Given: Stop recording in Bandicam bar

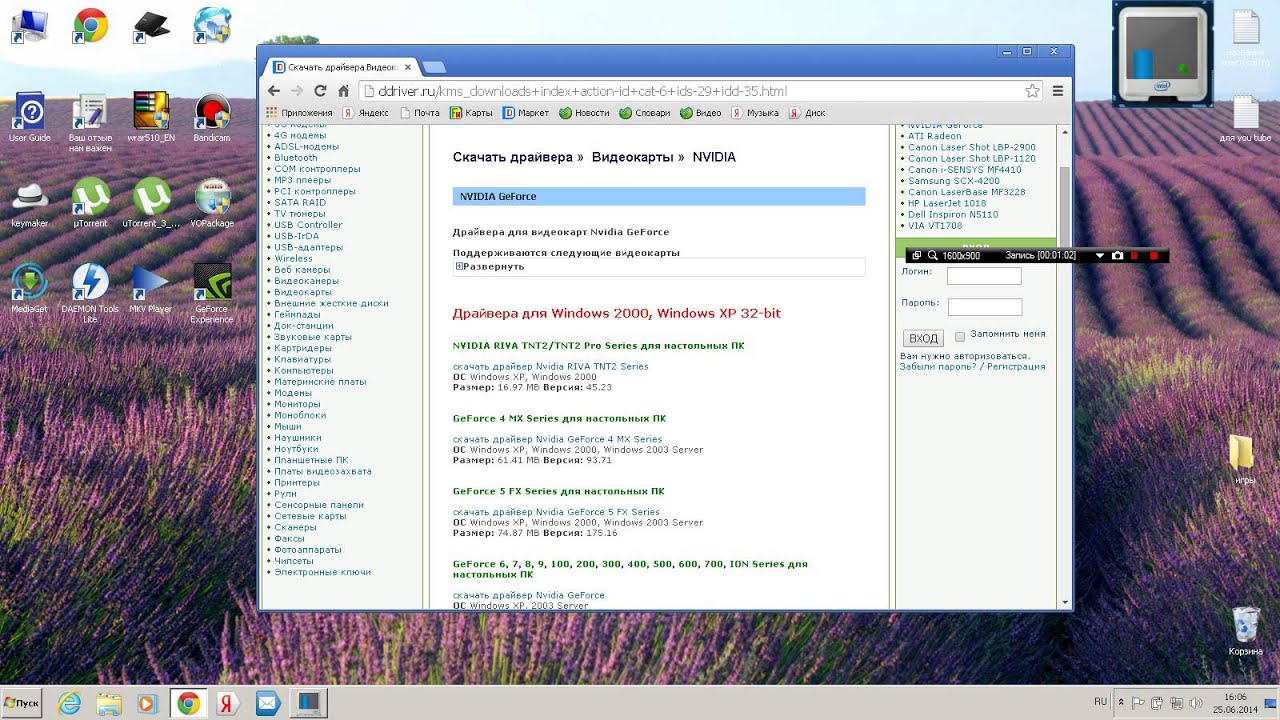Looking at the screenshot, I should (1153, 256).
